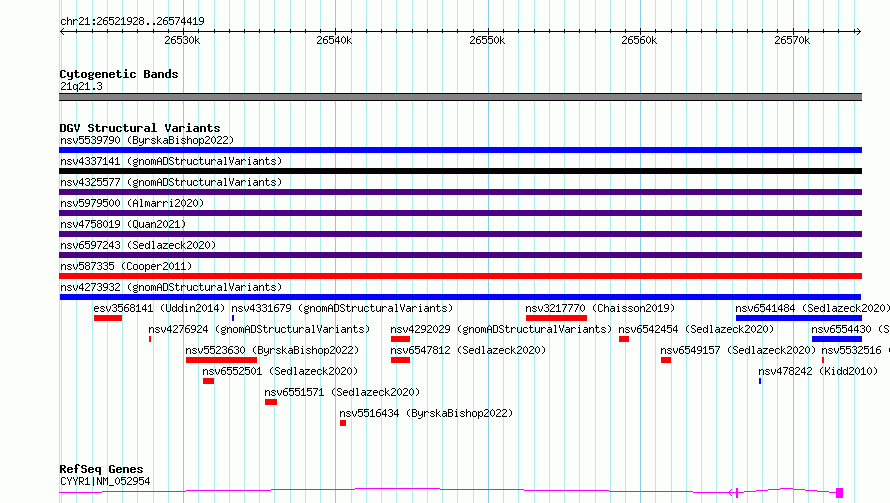The image size is (890, 503).
Task: Click the red bar of nsv5523630
Action: click(x=221, y=360)
